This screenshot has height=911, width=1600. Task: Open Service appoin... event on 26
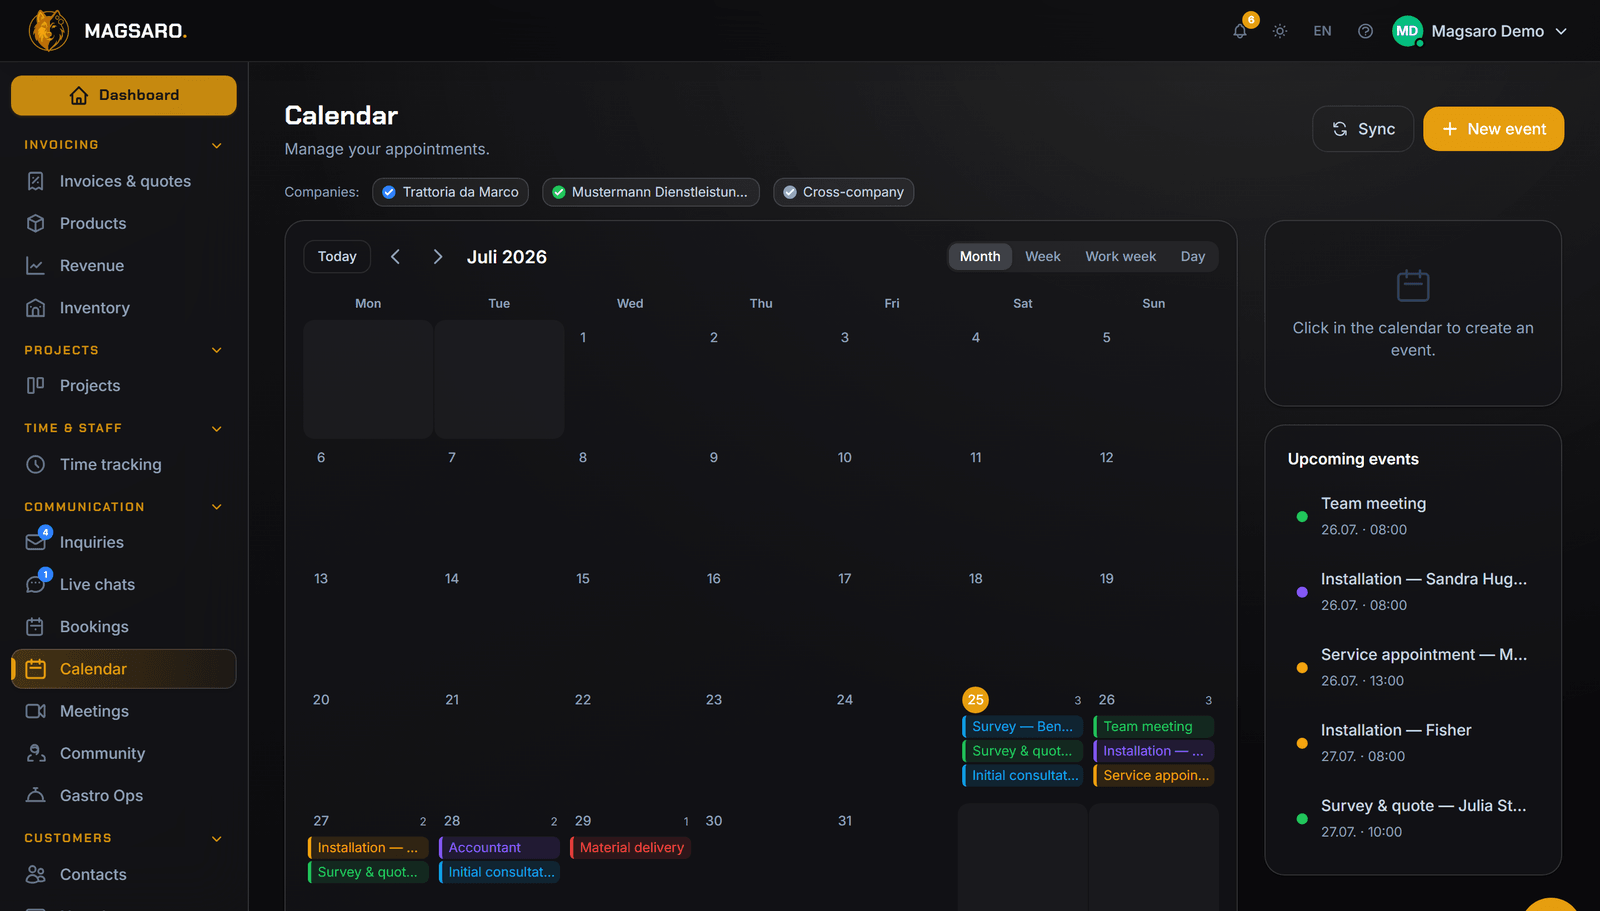[x=1153, y=775]
